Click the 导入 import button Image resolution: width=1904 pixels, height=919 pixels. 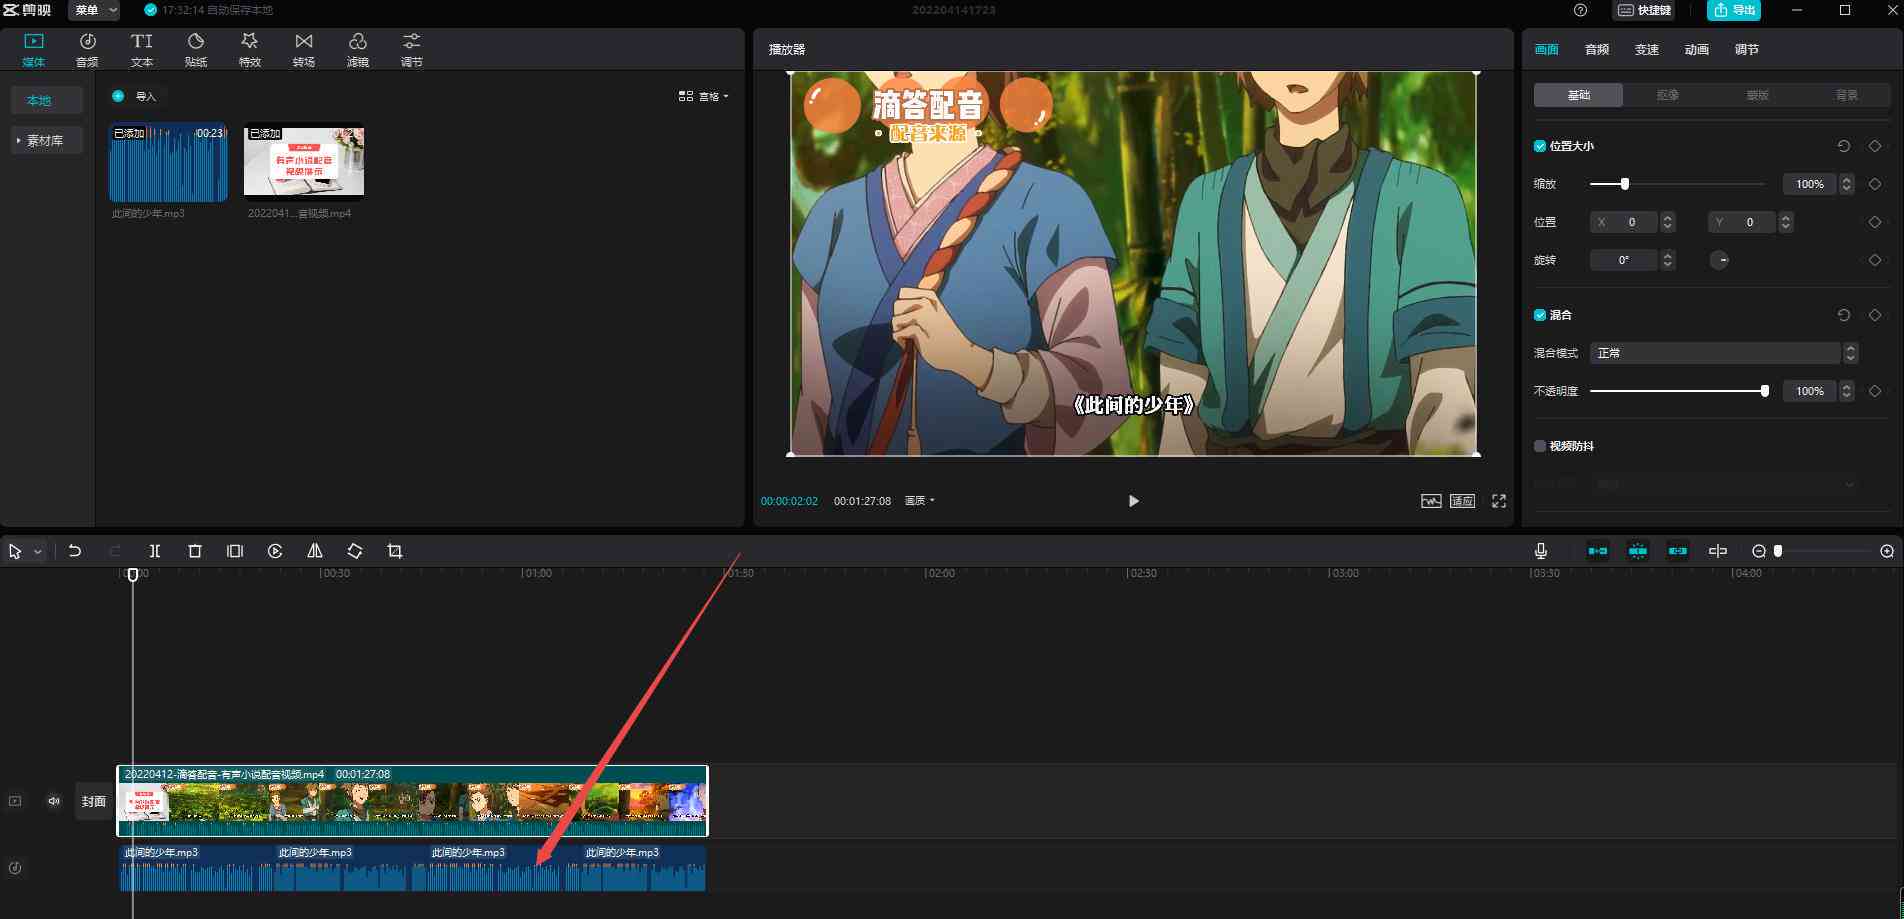(135, 96)
